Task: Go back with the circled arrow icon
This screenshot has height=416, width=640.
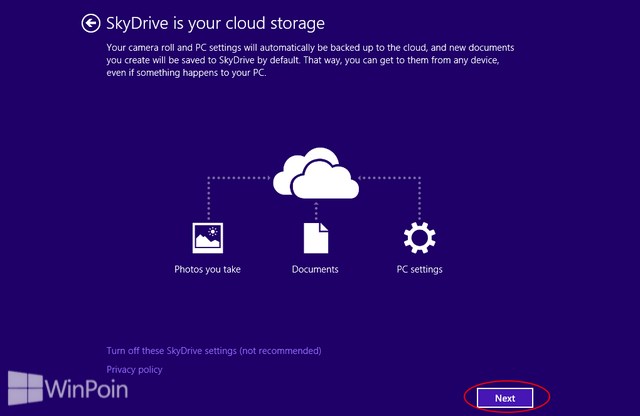Action: point(91,23)
